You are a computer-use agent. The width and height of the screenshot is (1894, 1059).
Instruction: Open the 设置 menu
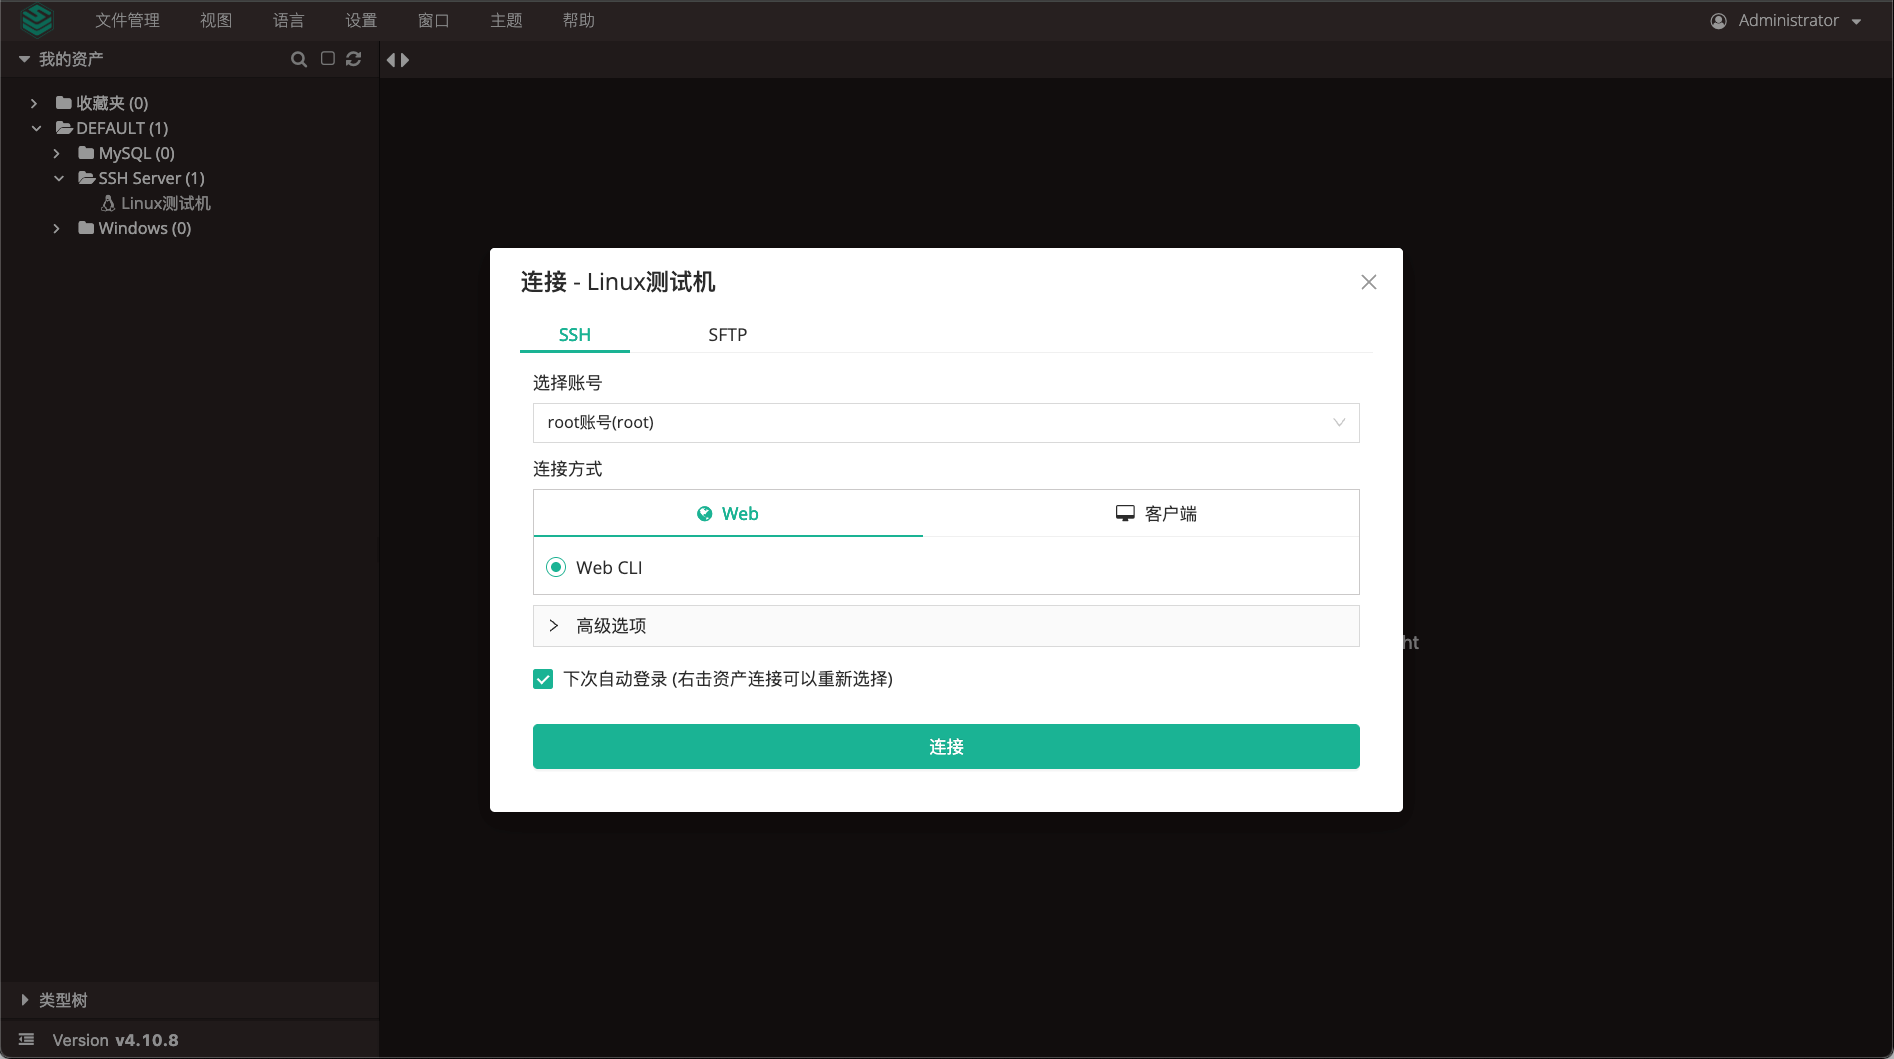click(360, 20)
